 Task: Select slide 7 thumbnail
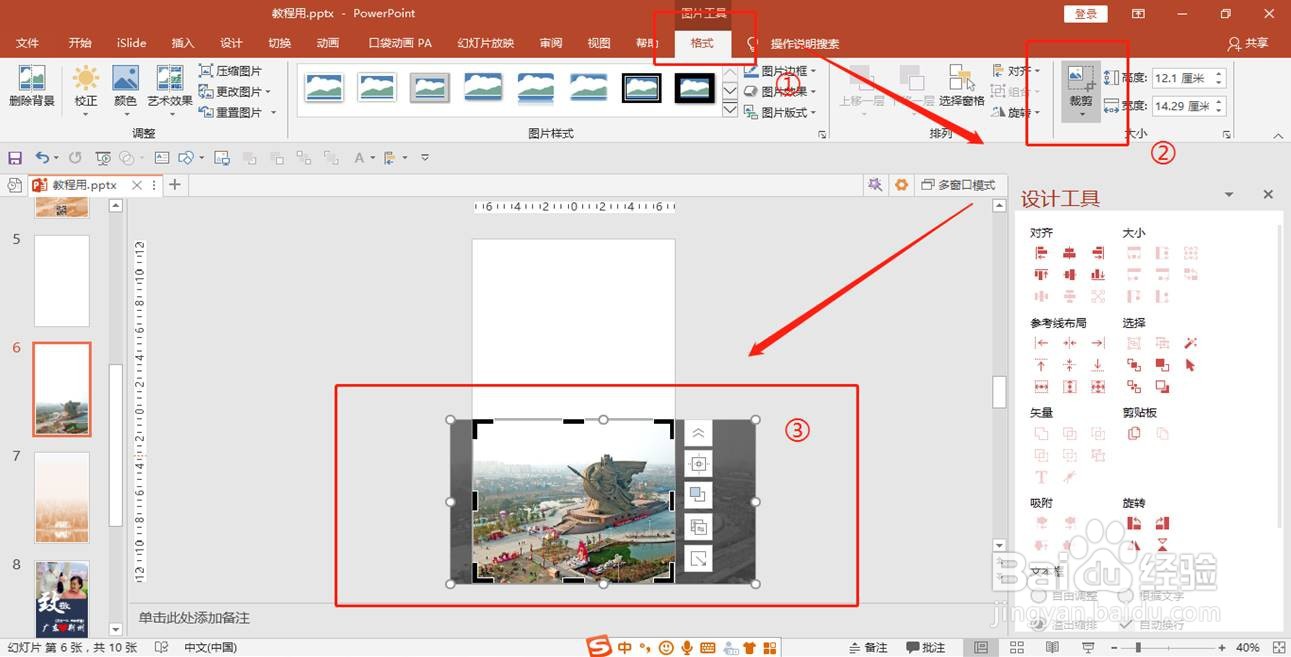(62, 497)
